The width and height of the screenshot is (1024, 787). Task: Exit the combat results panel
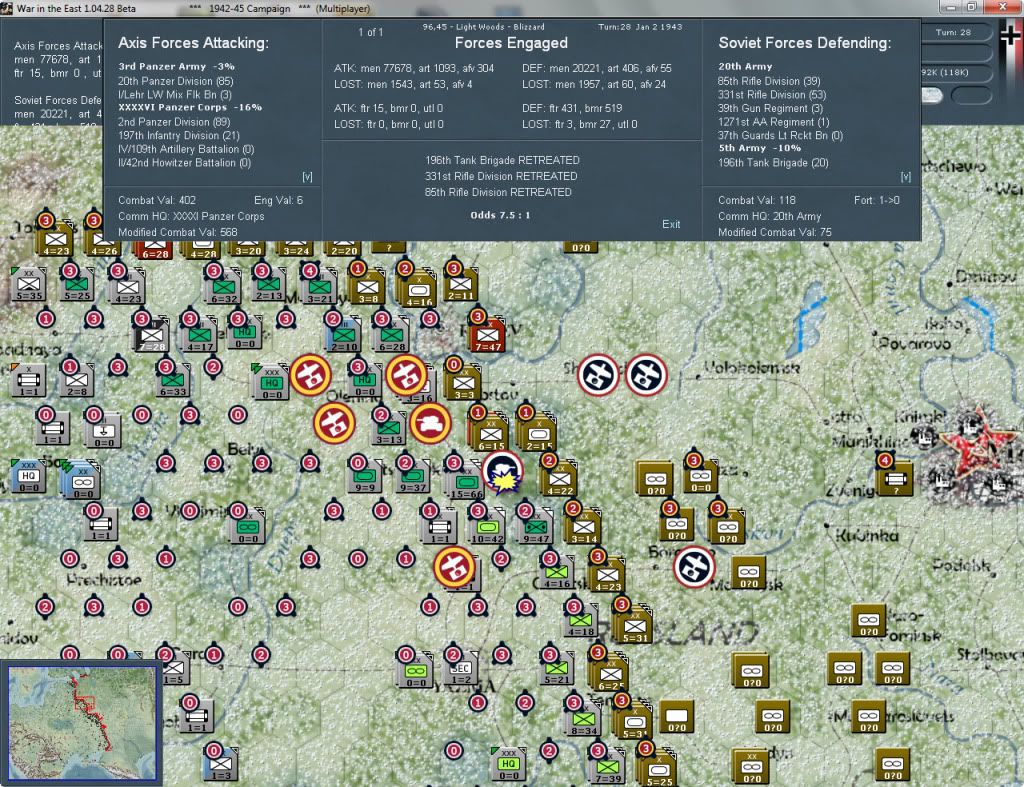(671, 224)
